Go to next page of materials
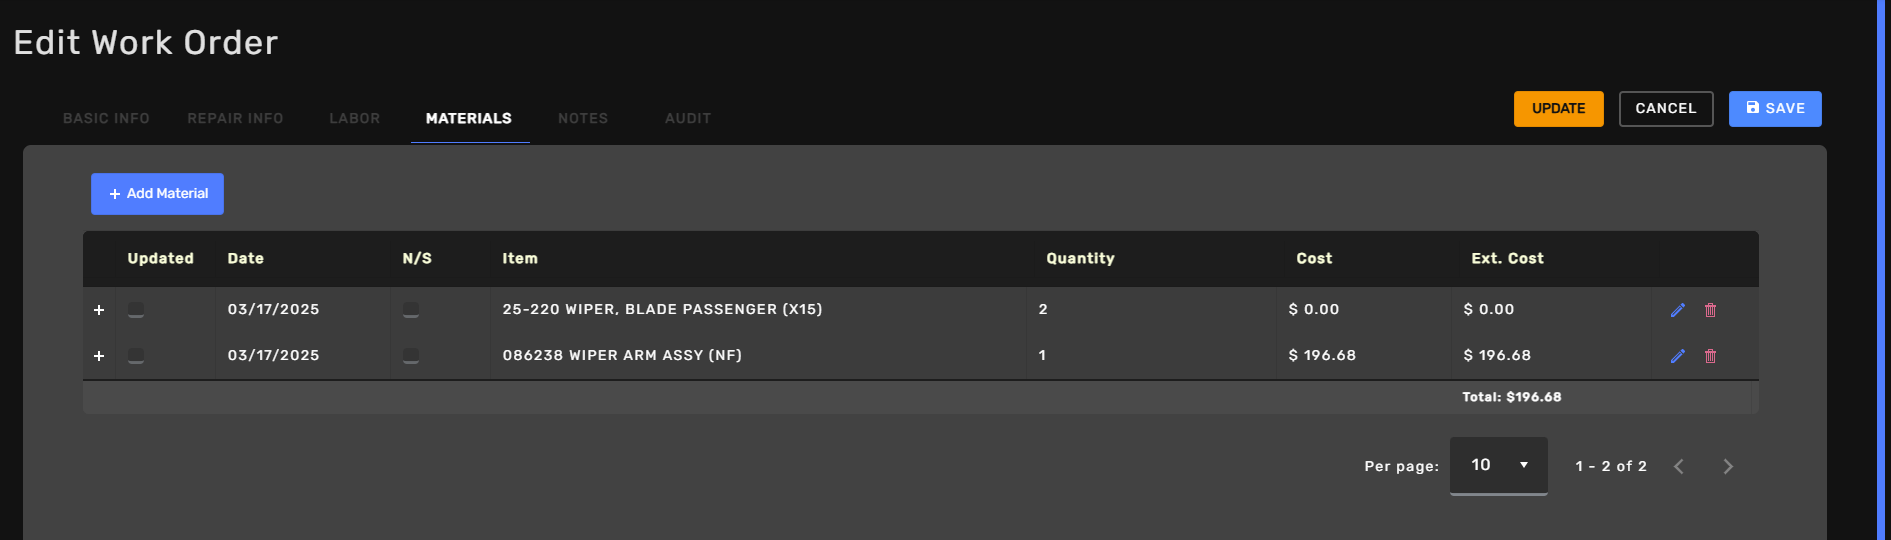 (x=1728, y=466)
